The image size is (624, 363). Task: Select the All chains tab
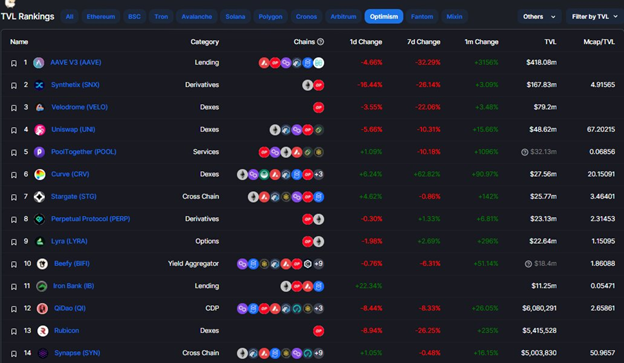(70, 16)
